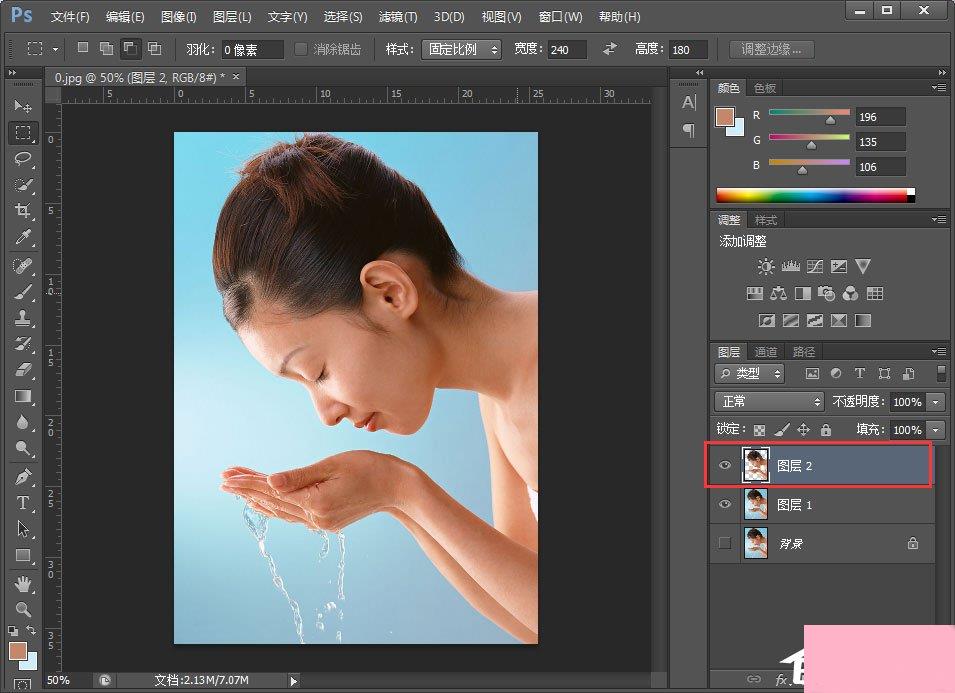955x693 pixels.
Task: Toggle lock all for layer
Action: (826, 430)
